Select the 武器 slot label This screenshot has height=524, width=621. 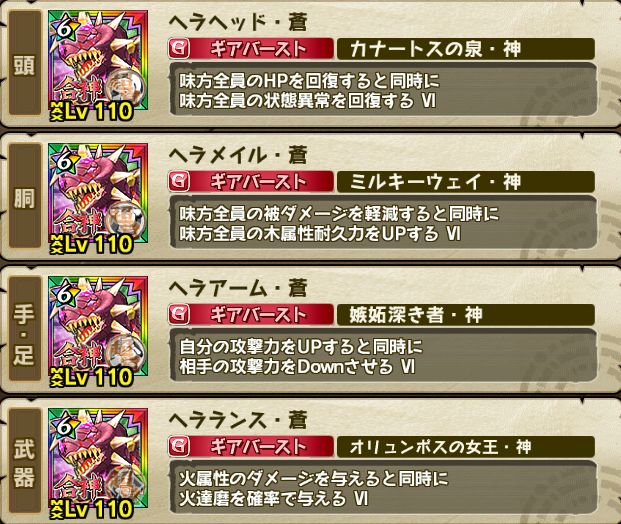point(25,462)
